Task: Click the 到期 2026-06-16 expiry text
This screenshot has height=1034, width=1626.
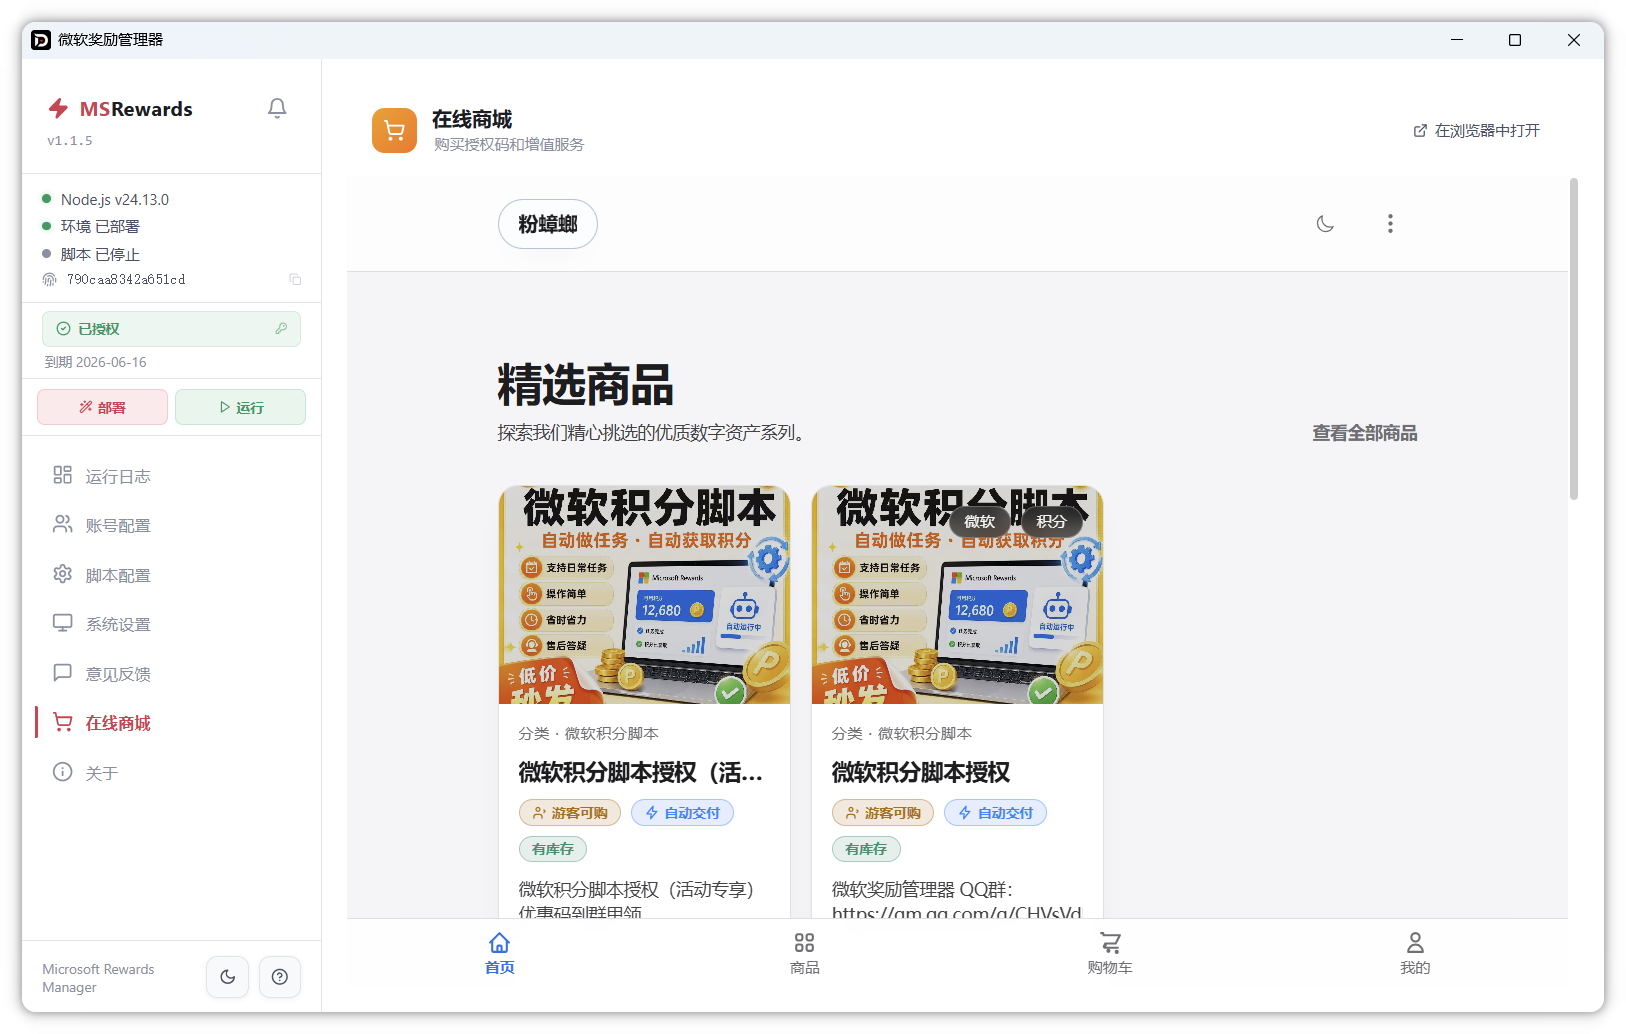Action: click(x=96, y=362)
